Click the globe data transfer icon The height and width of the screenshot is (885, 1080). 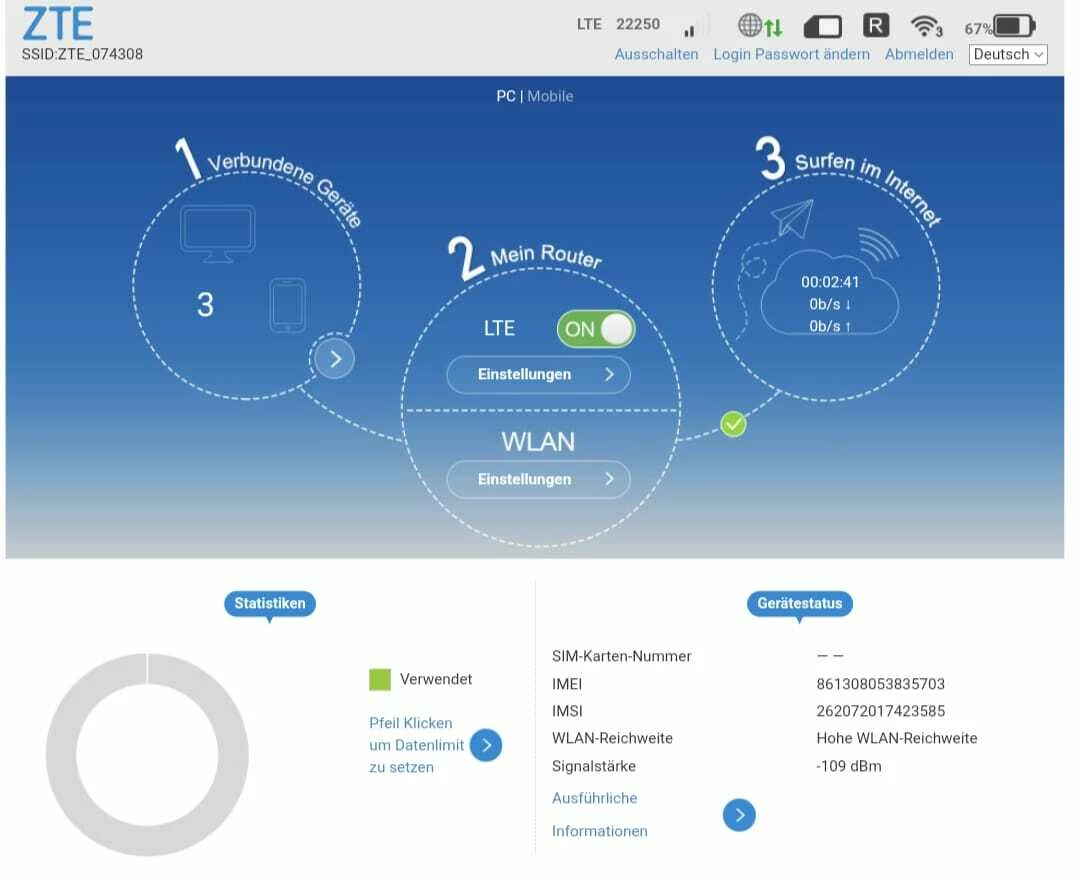coord(760,26)
